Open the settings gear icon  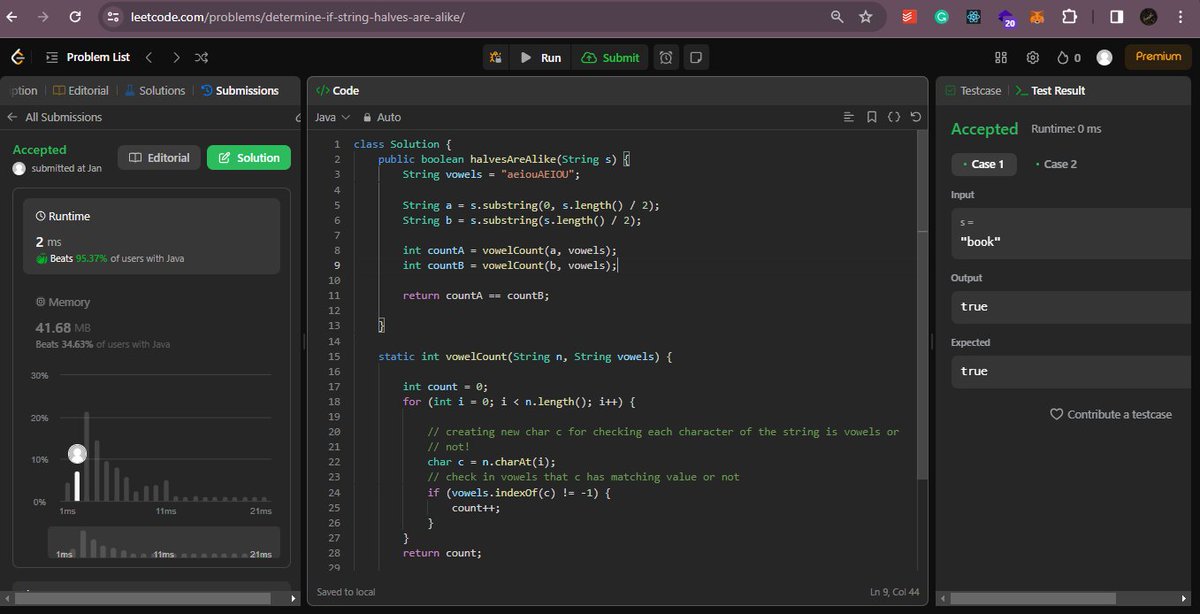coord(1033,57)
